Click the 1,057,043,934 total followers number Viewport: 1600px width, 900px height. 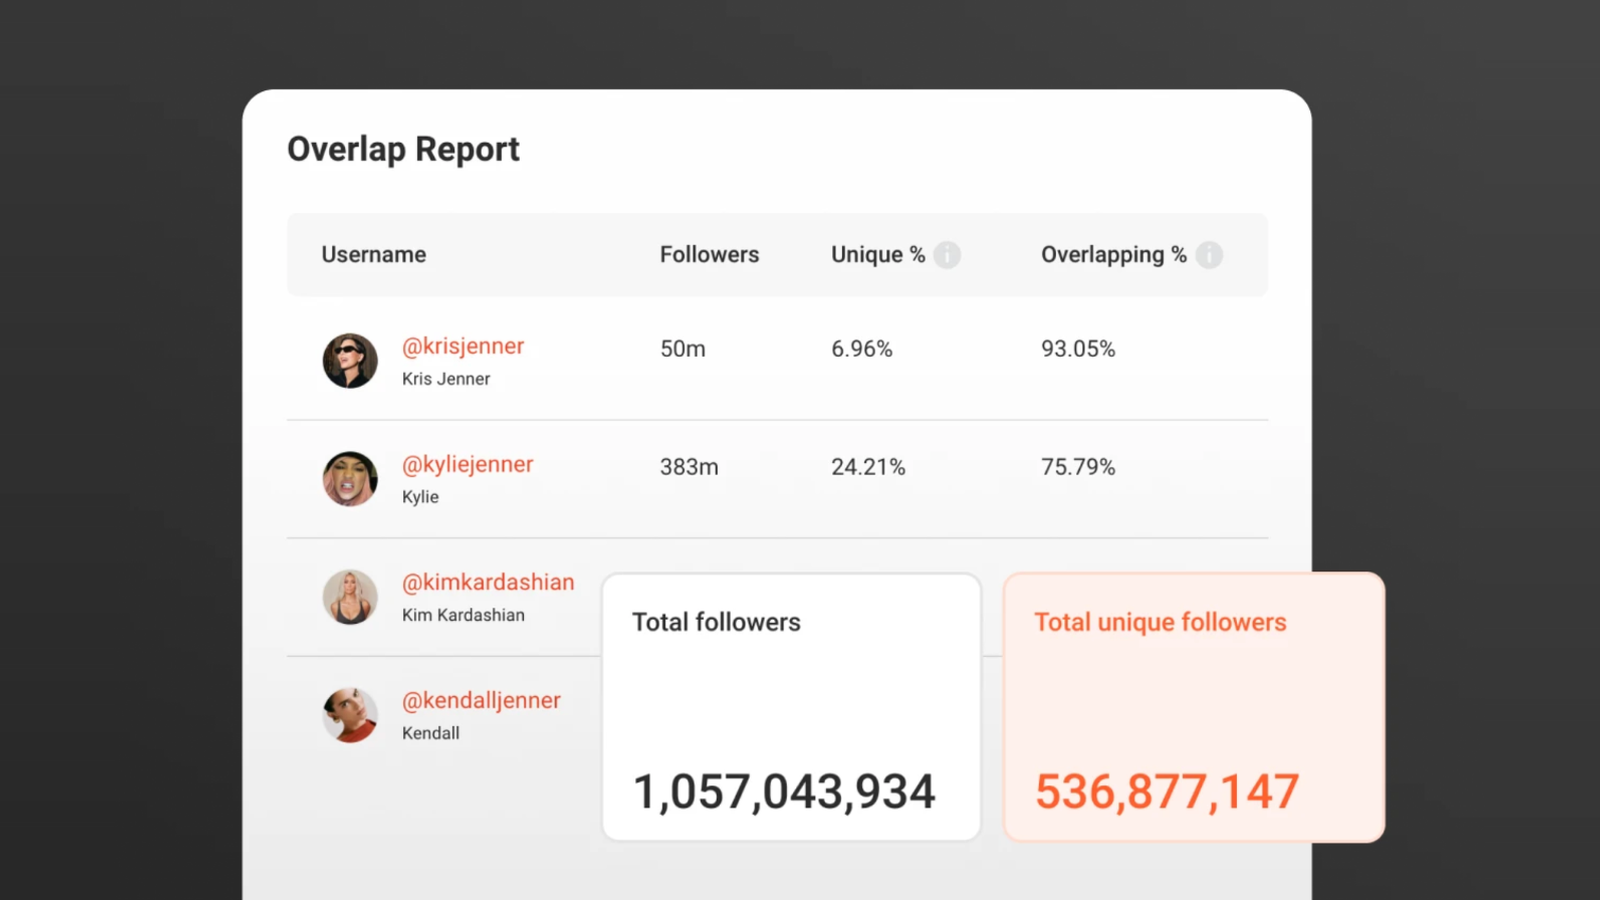pyautogui.click(x=785, y=792)
